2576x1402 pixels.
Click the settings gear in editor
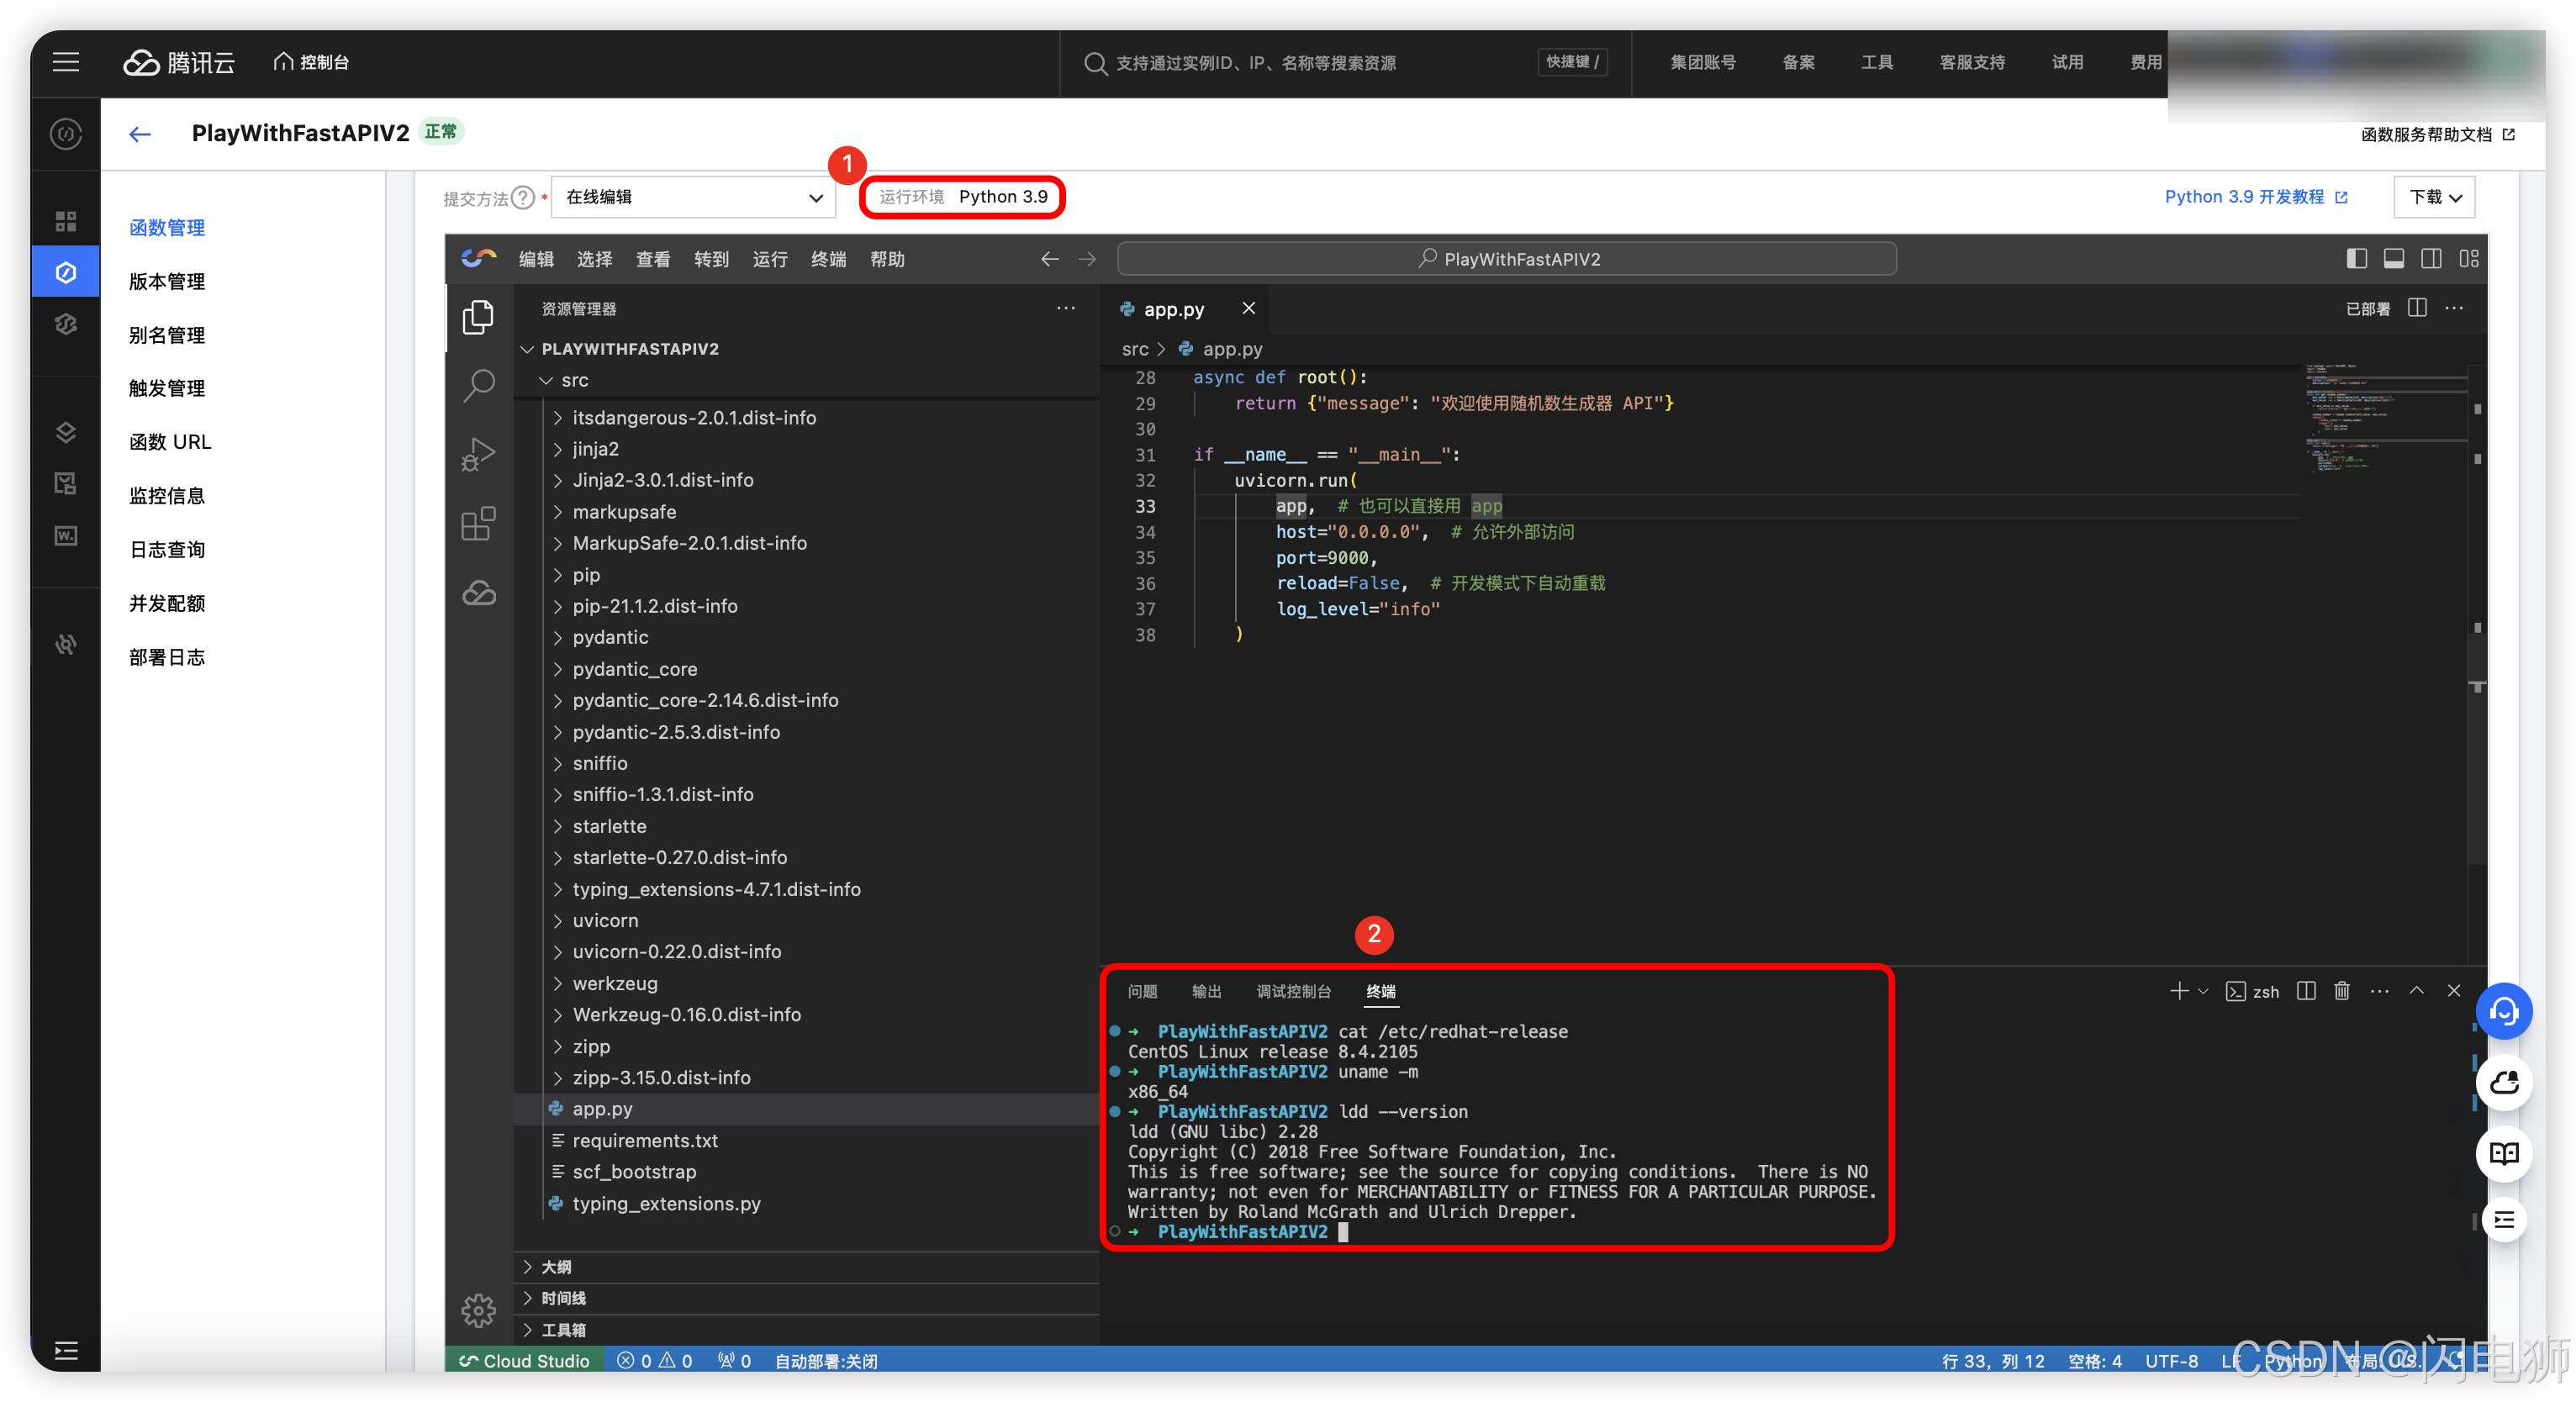pyautogui.click(x=478, y=1310)
